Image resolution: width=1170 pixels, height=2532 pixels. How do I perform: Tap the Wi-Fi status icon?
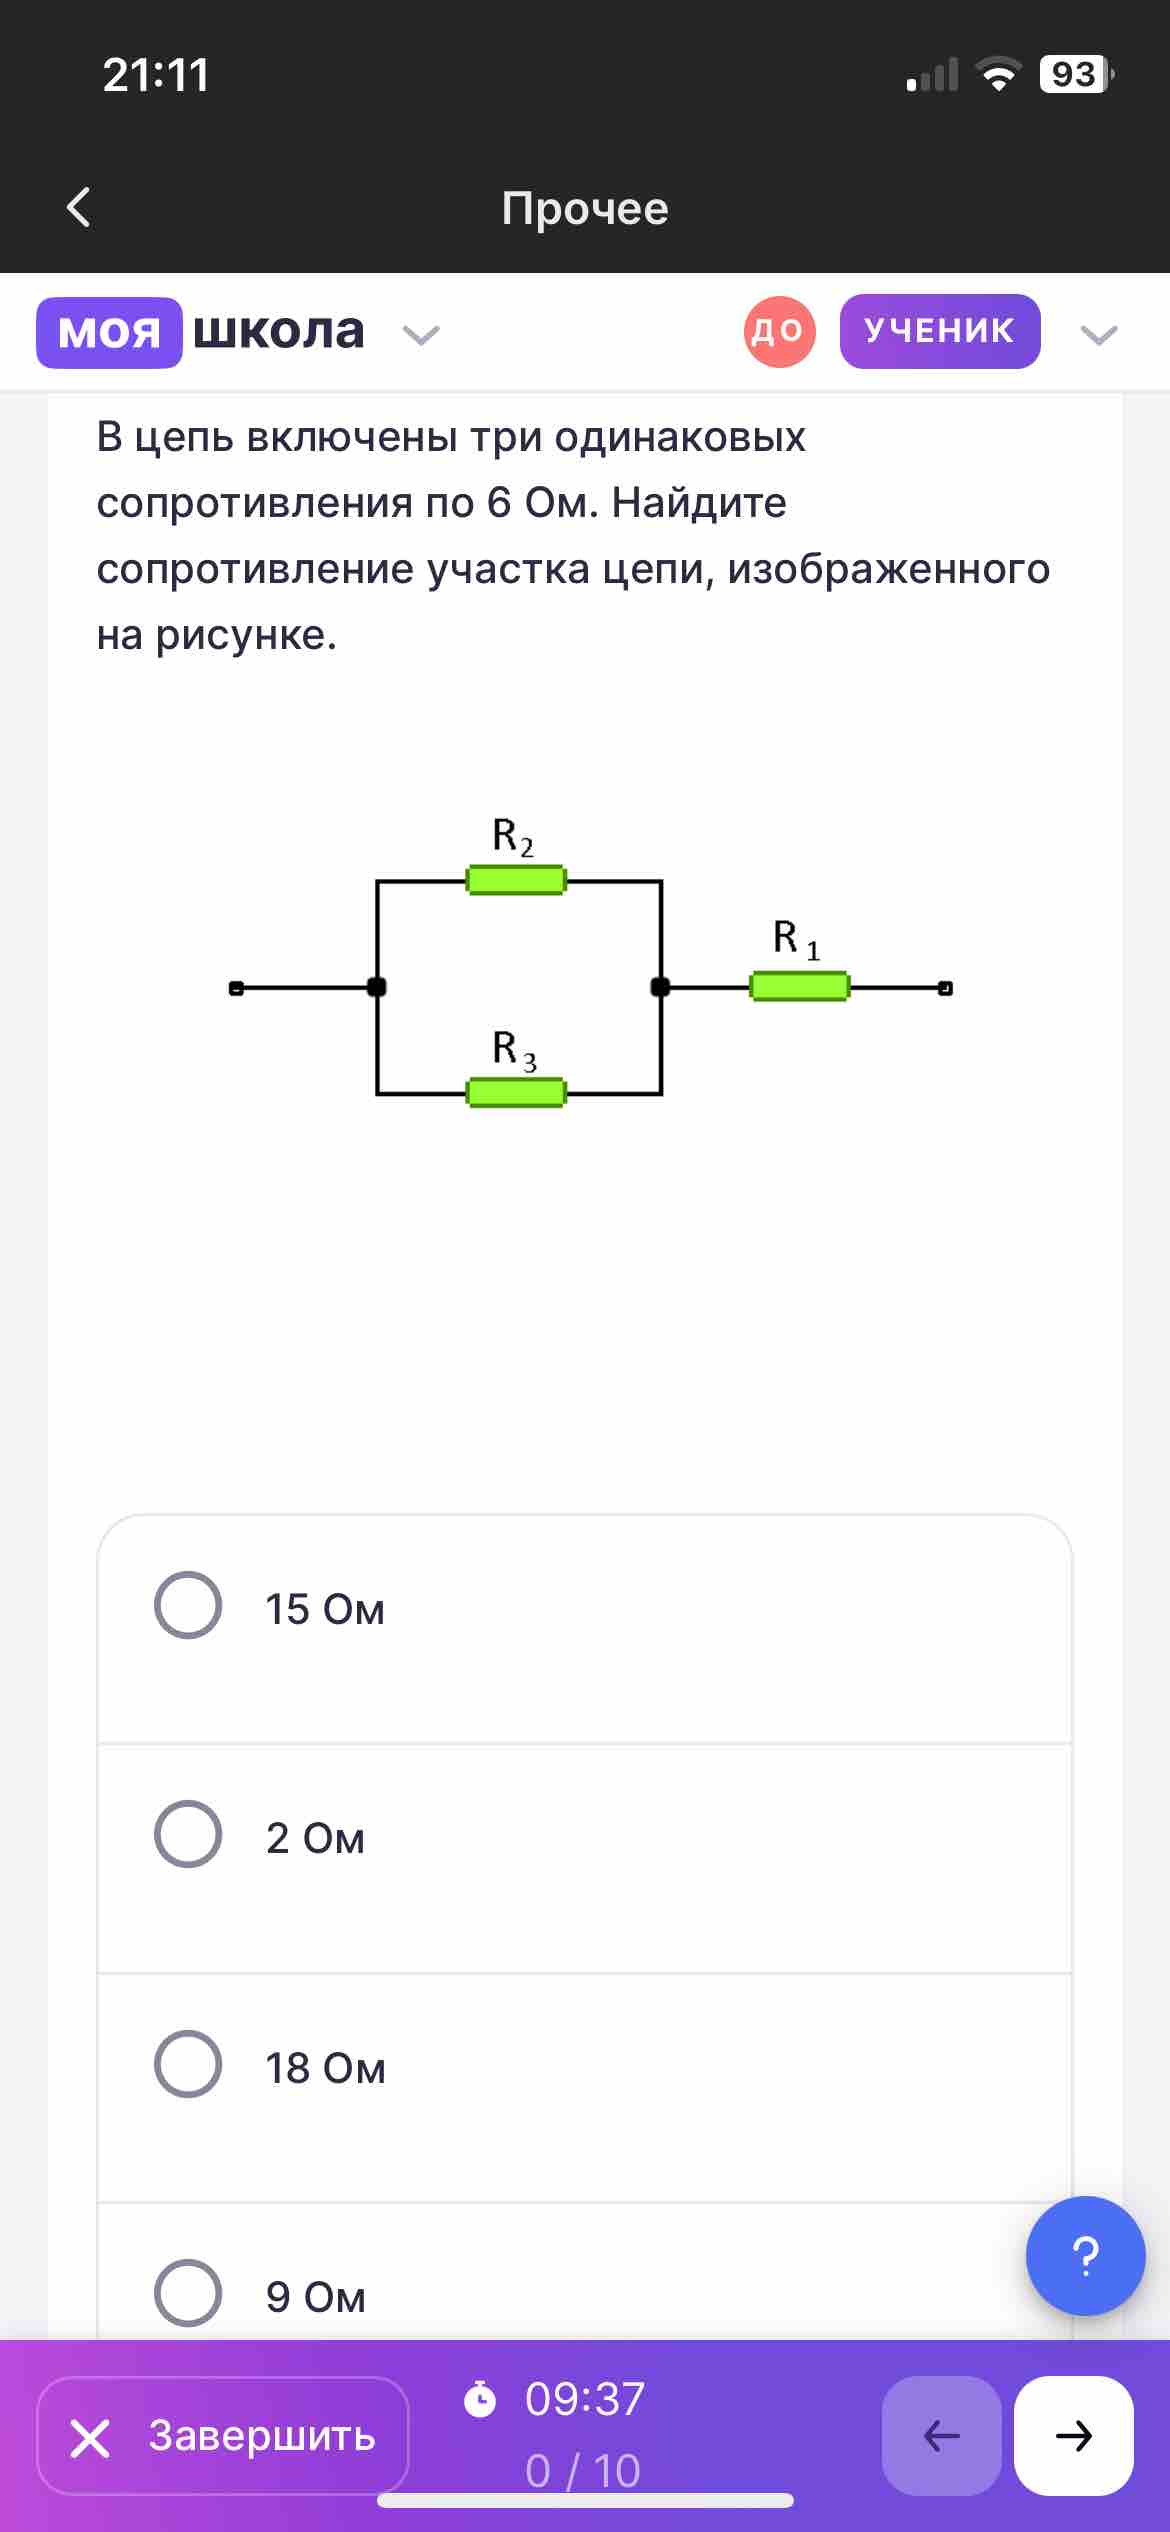click(x=997, y=74)
